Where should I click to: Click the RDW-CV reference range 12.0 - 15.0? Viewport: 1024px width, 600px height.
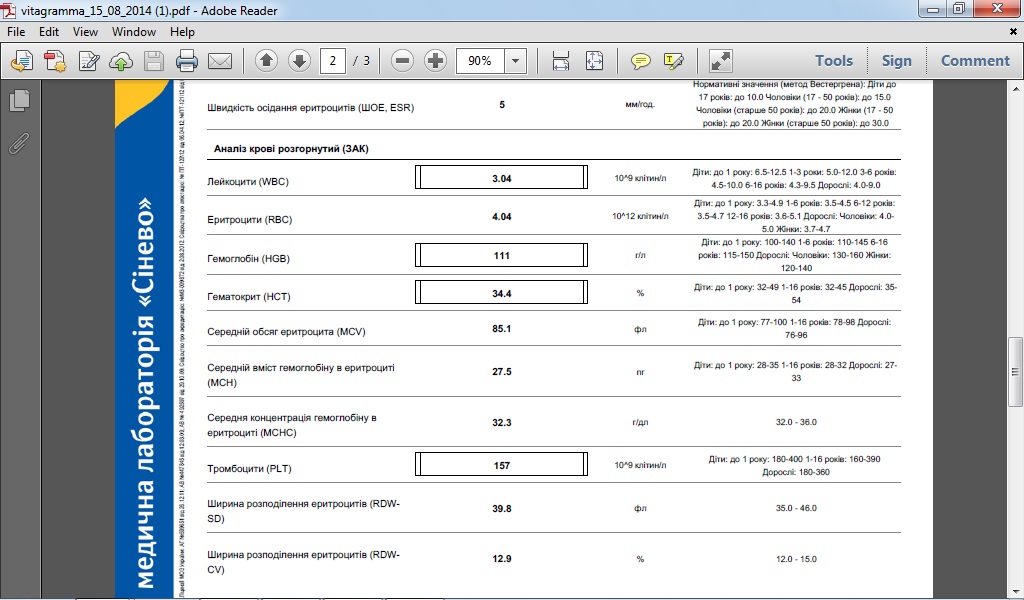tap(796, 559)
